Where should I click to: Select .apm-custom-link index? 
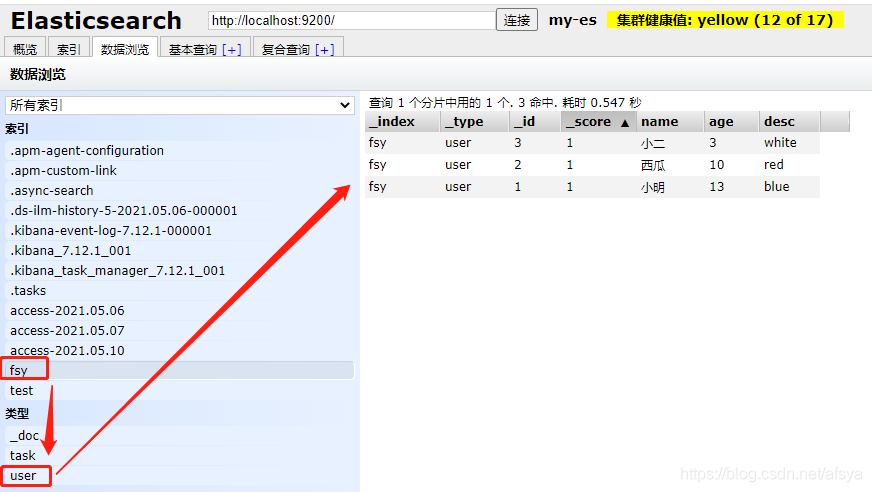180,171
